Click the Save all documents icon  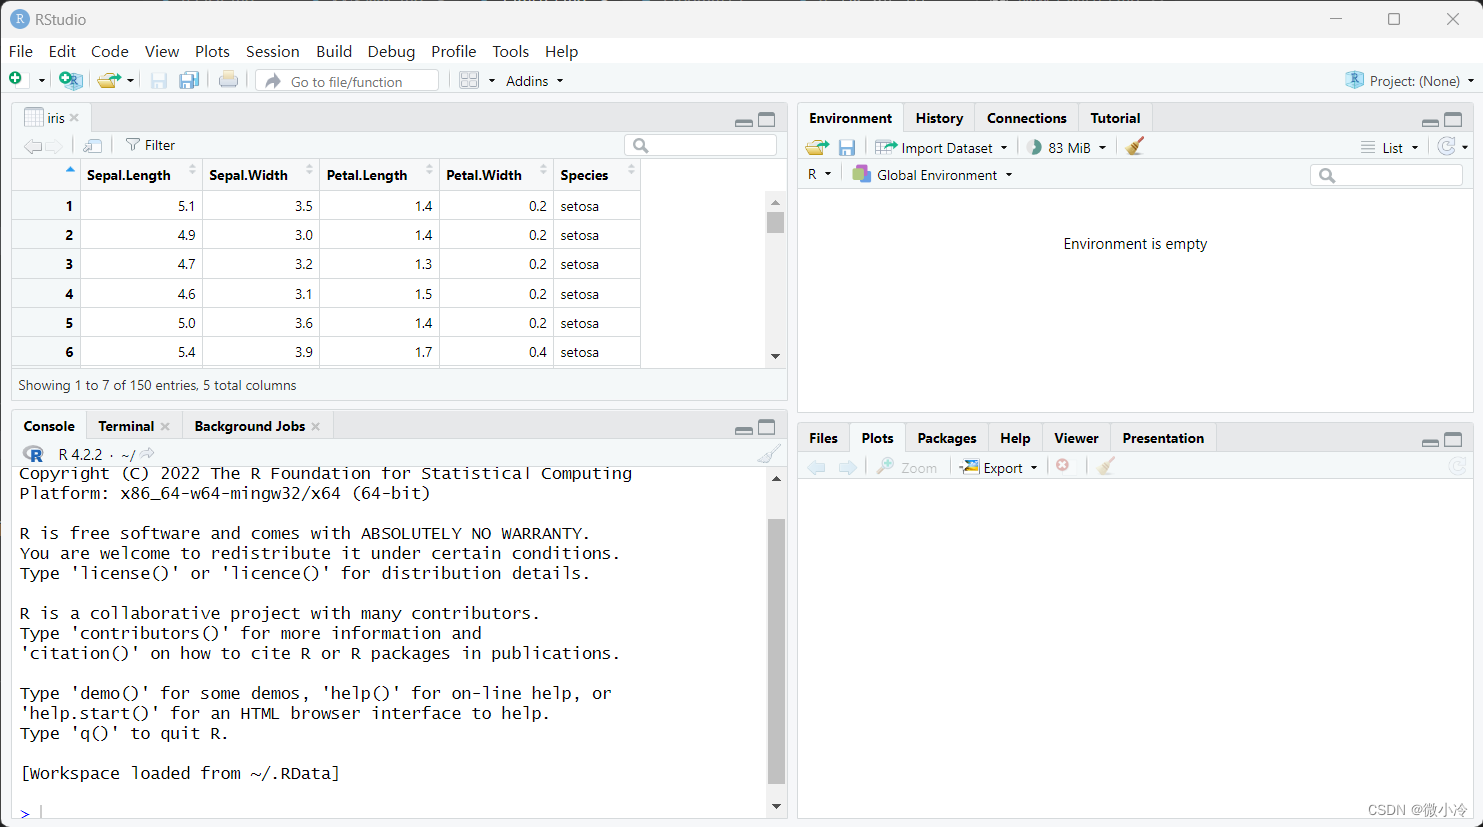(188, 80)
